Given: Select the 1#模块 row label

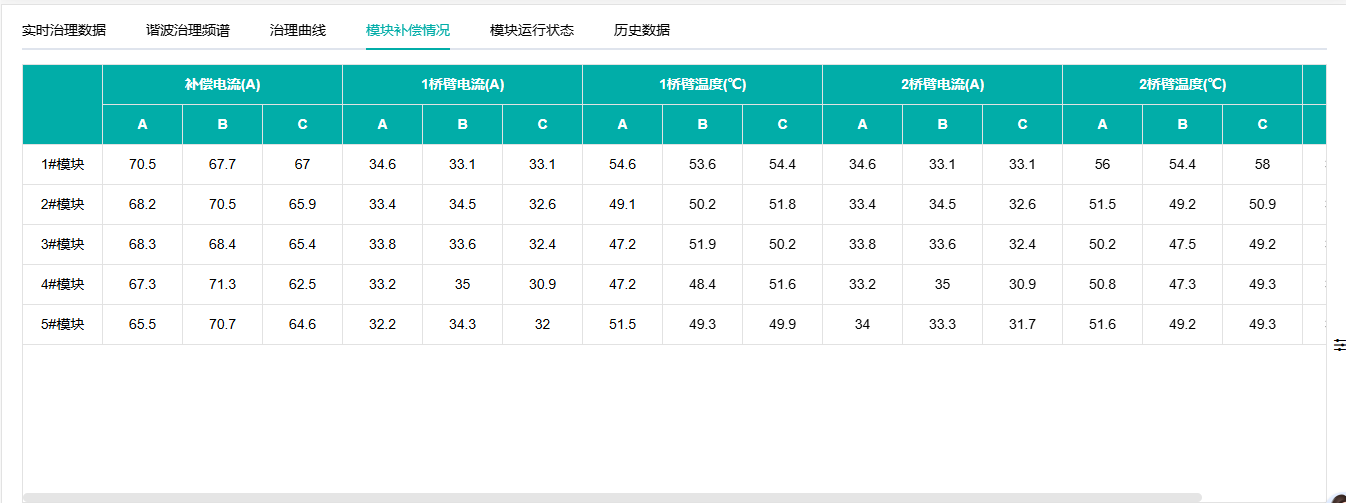Looking at the screenshot, I should click(x=63, y=165).
